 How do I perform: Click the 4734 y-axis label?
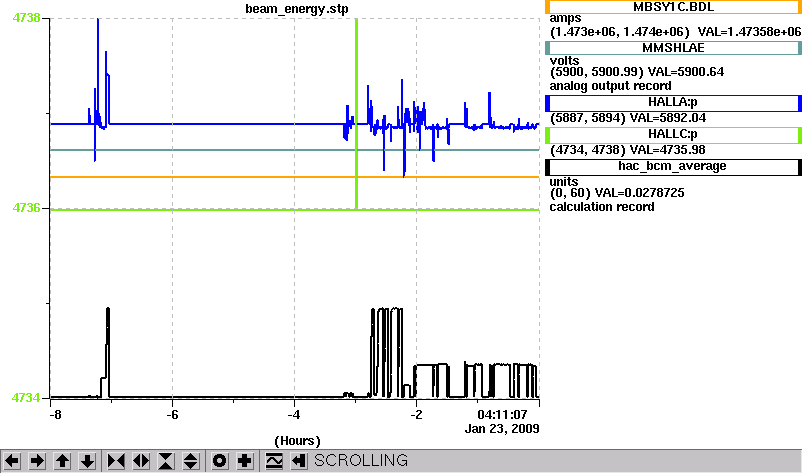coord(26,397)
